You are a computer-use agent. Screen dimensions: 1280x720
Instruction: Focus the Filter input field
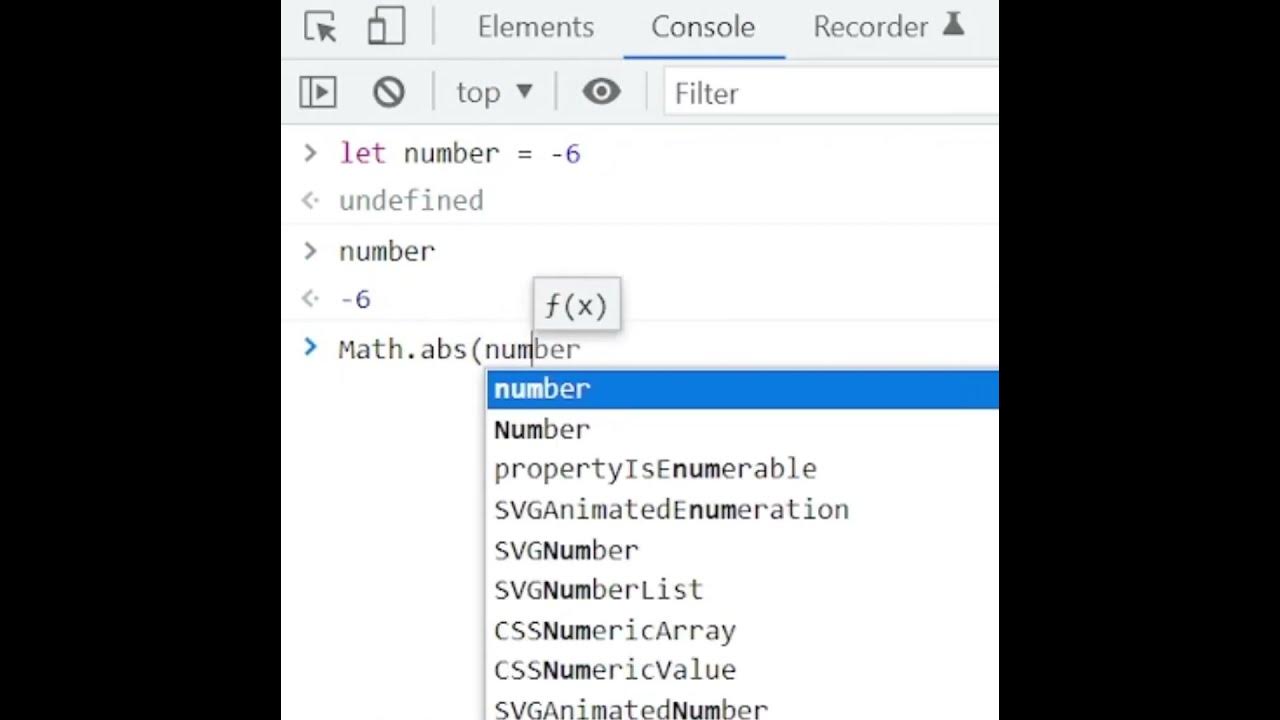click(830, 94)
